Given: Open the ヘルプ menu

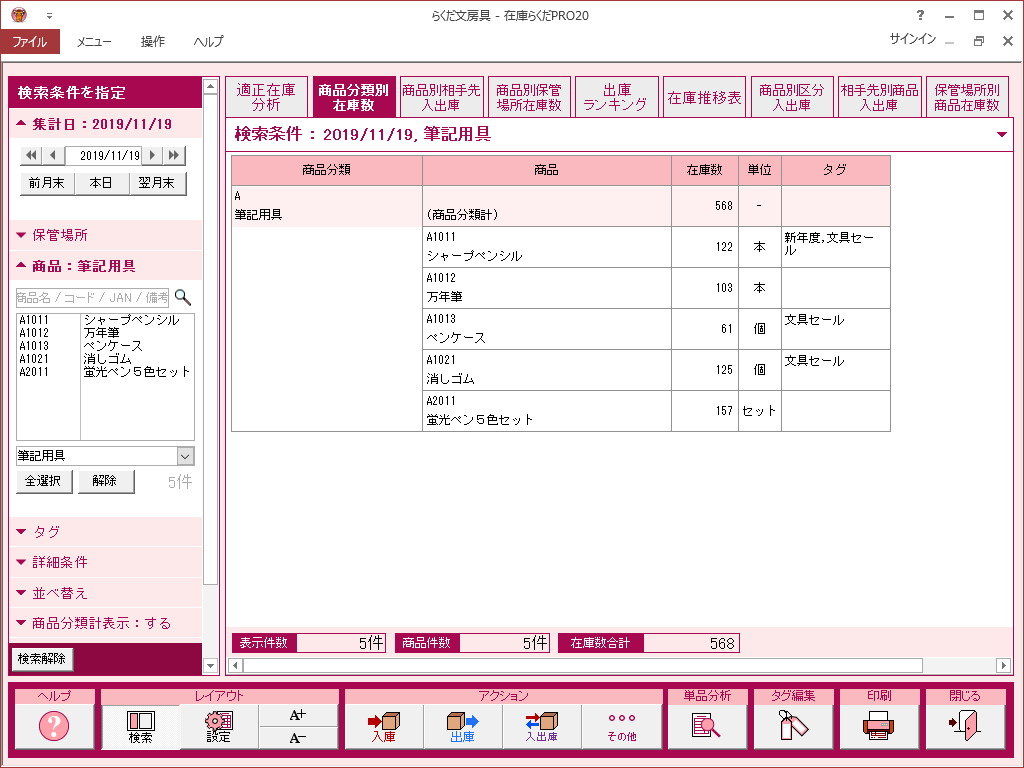Looking at the screenshot, I should (x=208, y=41).
